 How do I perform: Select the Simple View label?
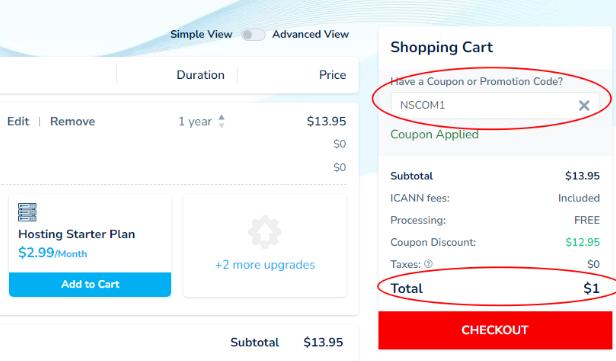point(201,35)
